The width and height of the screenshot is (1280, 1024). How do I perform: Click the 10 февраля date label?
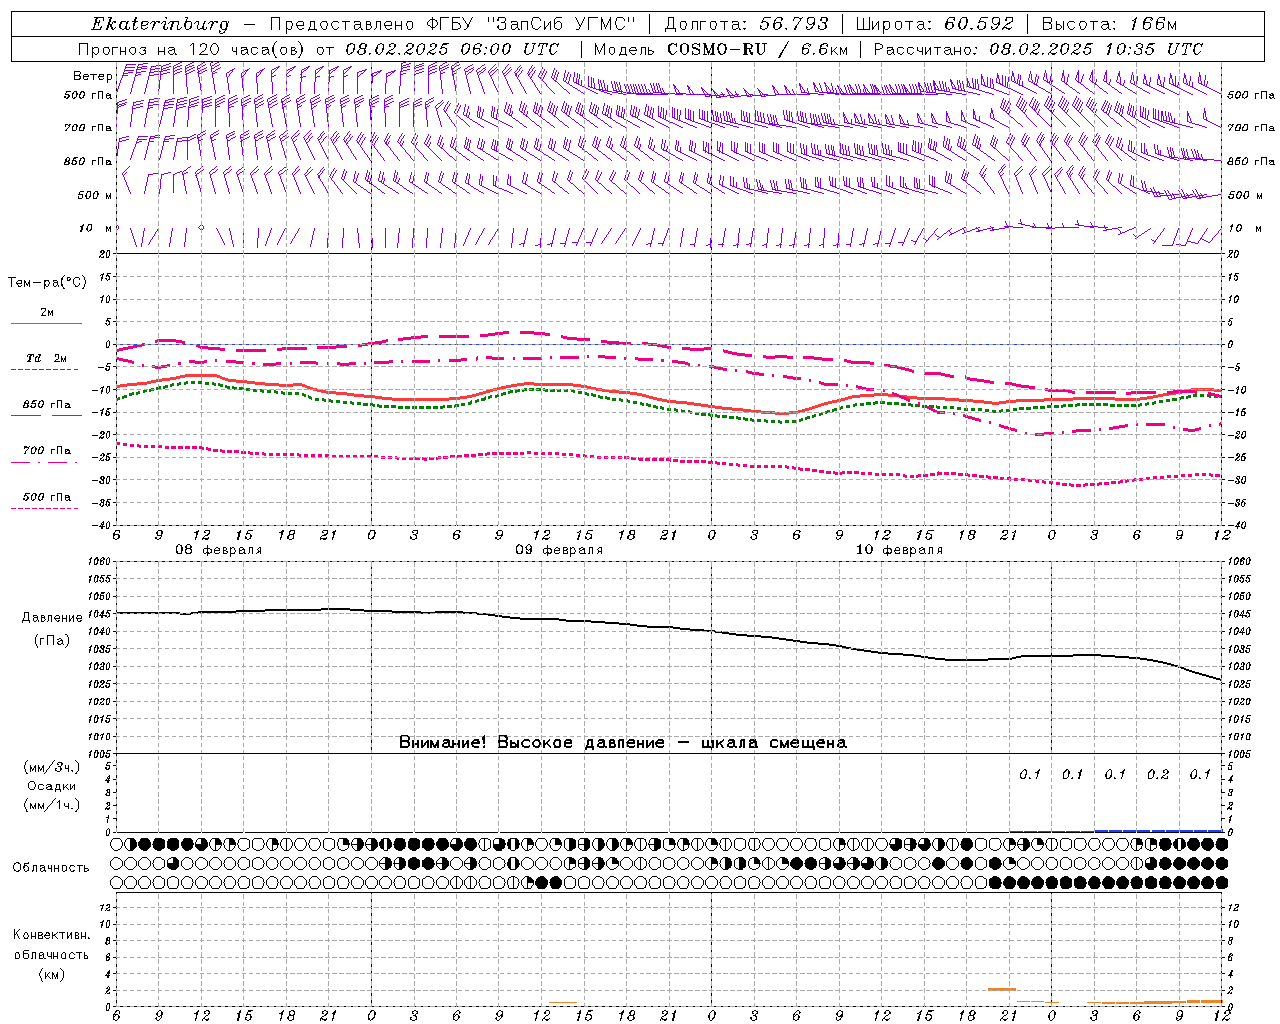click(899, 550)
